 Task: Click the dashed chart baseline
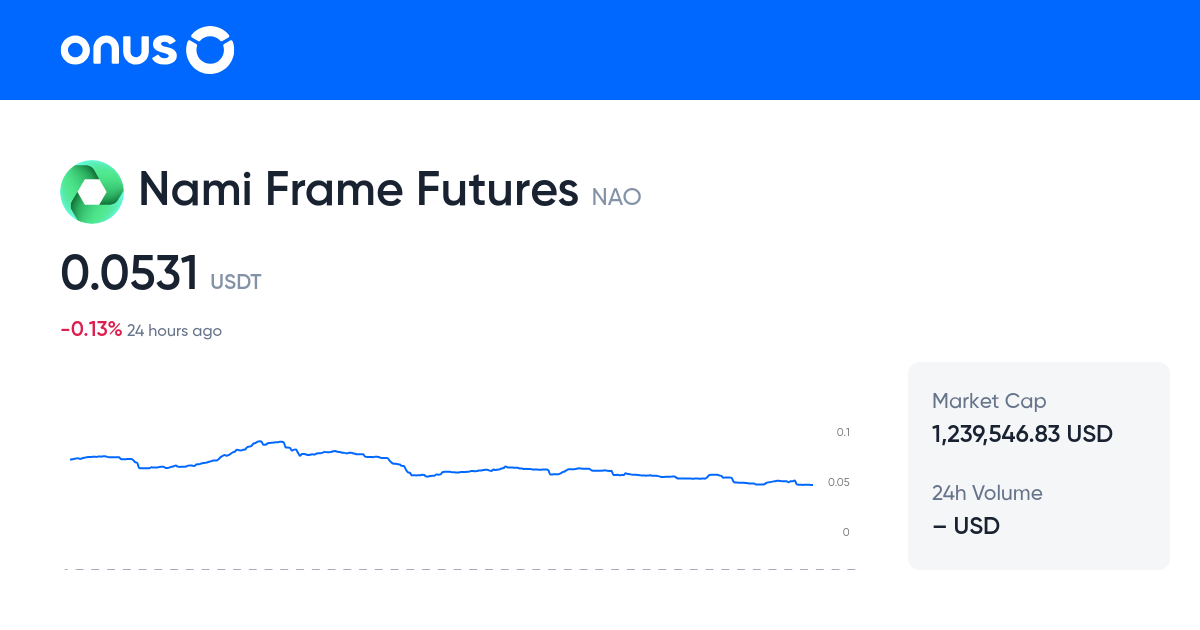point(460,570)
